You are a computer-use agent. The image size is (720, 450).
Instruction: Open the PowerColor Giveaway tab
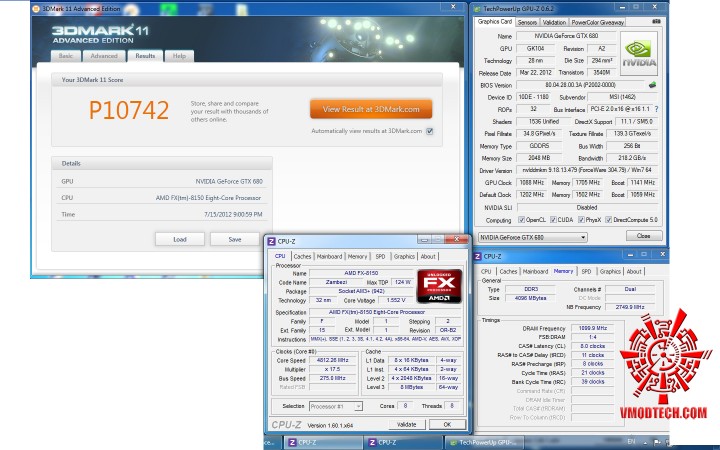click(597, 22)
